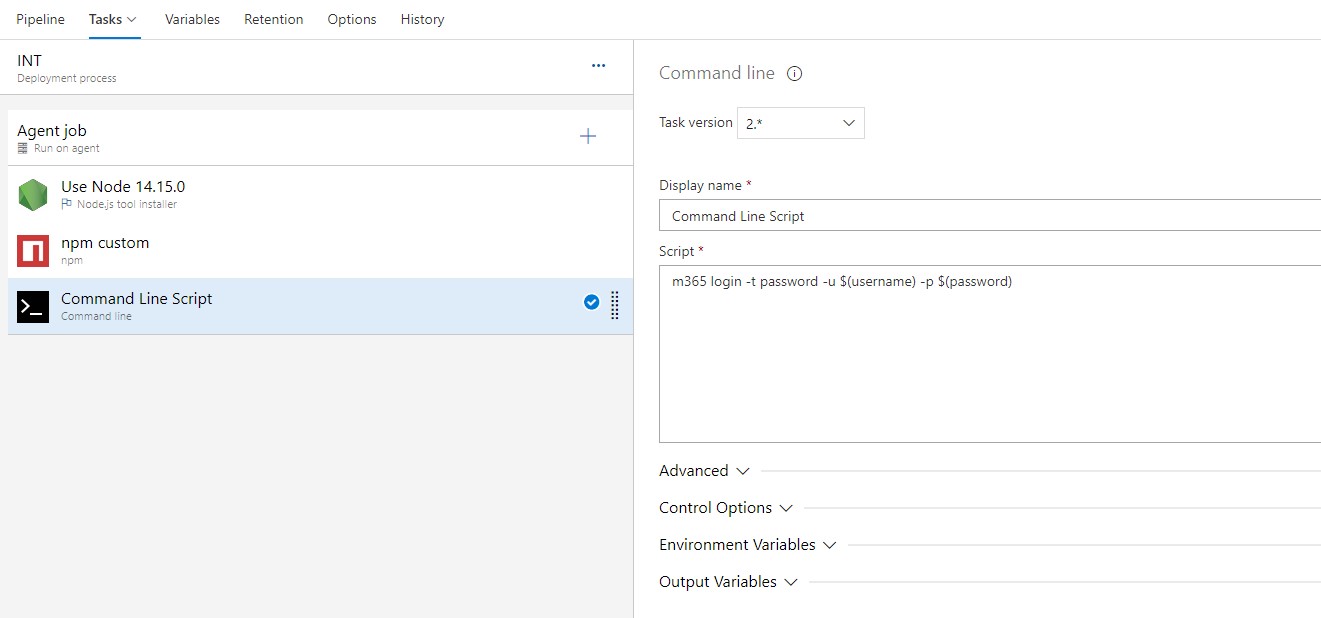Expand the Output Variables section
Image resolution: width=1321 pixels, height=618 pixels.
[728, 582]
